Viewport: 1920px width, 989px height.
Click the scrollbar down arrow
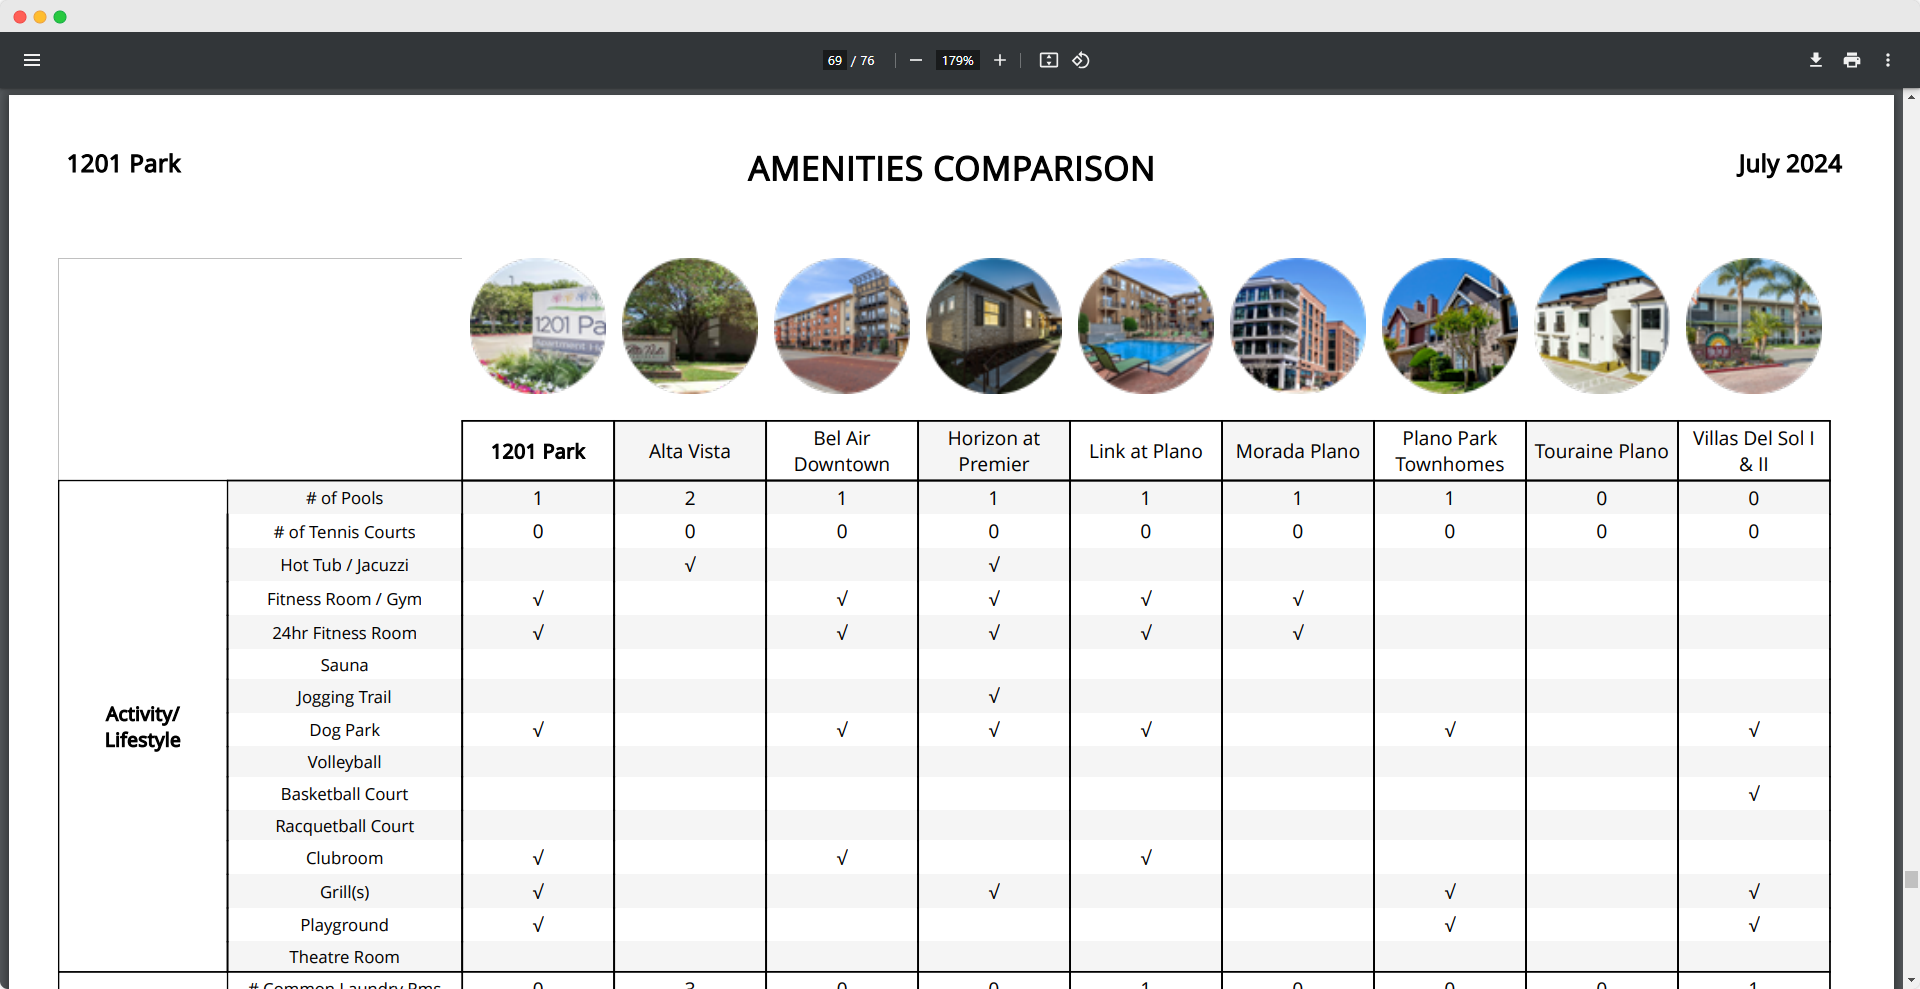pyautogui.click(x=1911, y=981)
